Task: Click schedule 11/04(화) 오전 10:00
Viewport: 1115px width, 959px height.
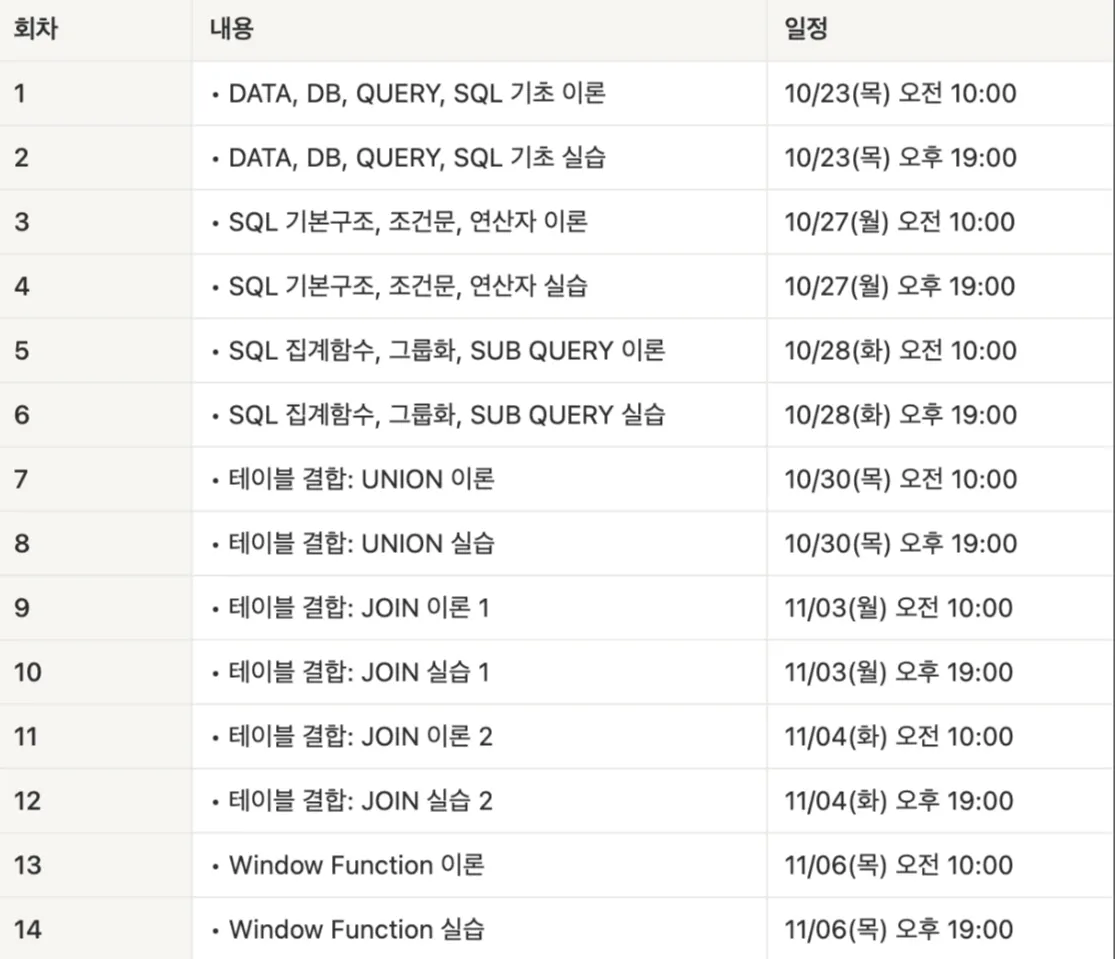Action: coord(899,736)
